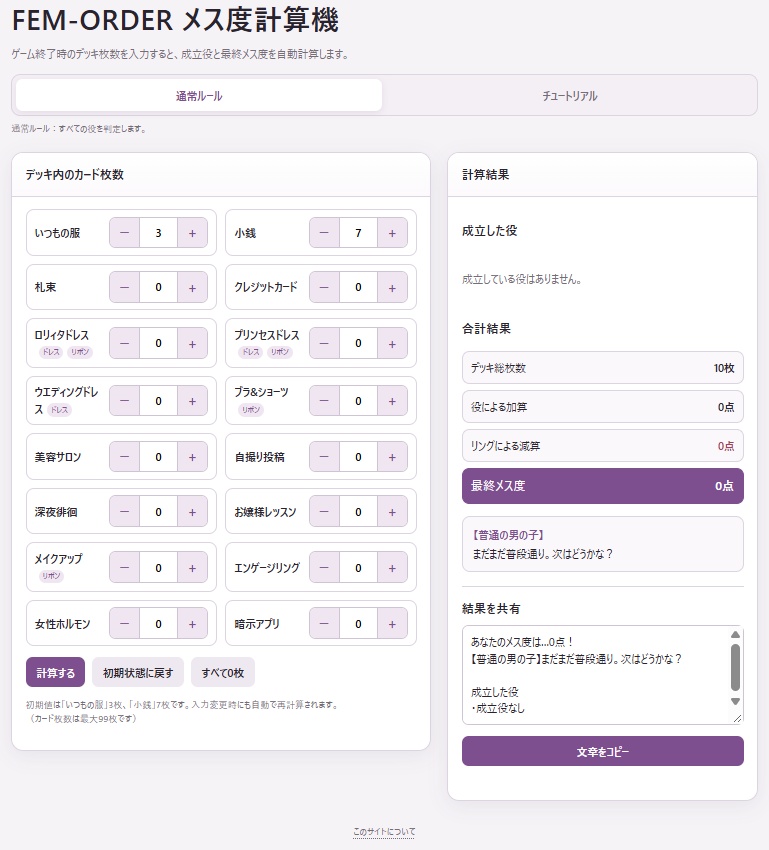Click the 札束 count input

point(158,287)
